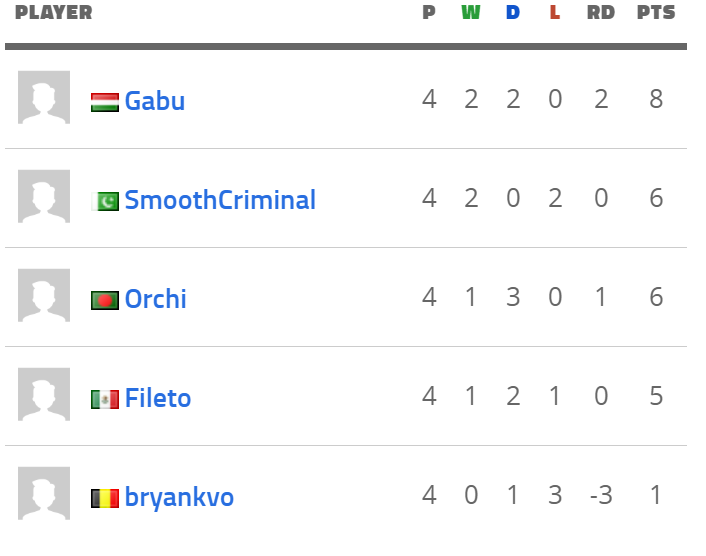Click the Bangladesh flag icon beside Orchi
The image size is (706, 556).
point(105,300)
